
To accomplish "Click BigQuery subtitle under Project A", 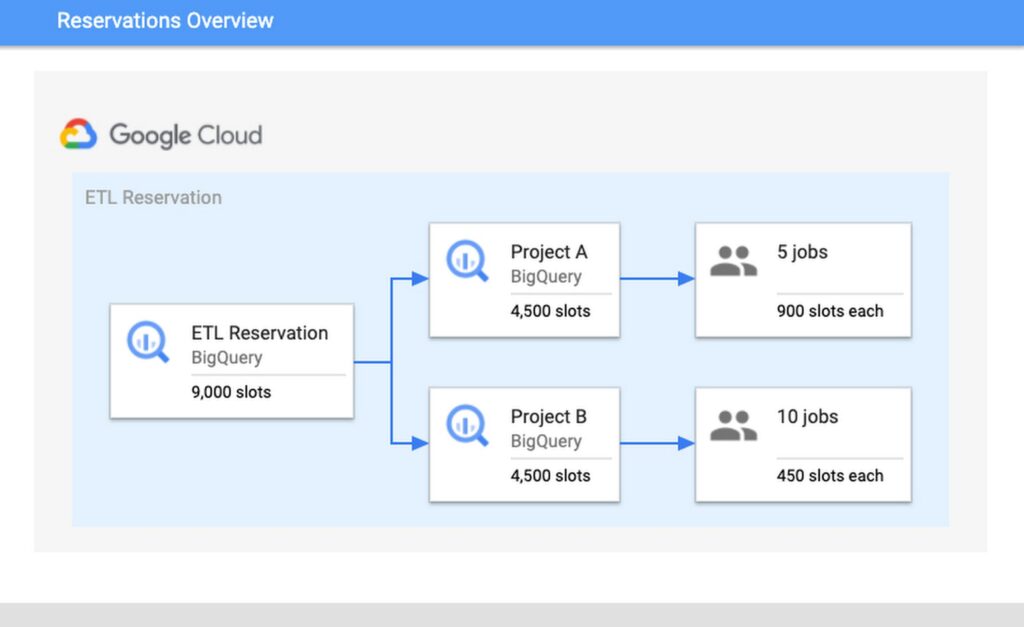I will pyautogui.click(x=546, y=277).
